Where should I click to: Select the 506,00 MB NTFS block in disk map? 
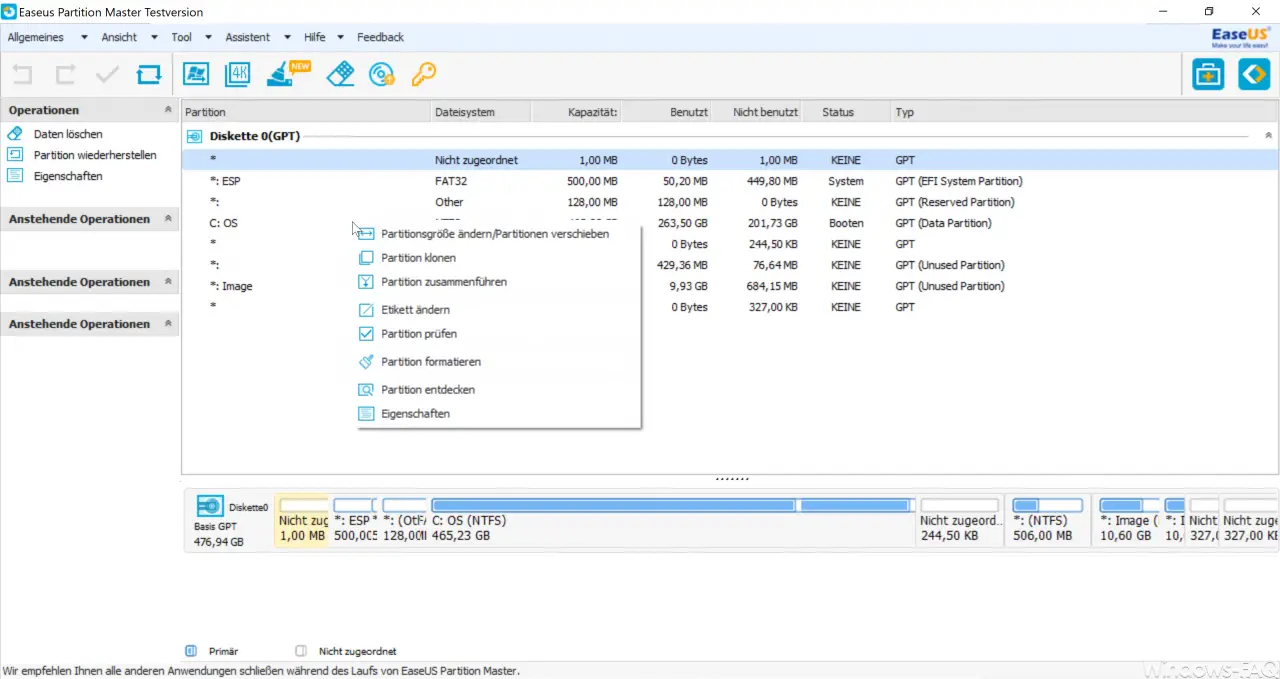pos(1047,520)
